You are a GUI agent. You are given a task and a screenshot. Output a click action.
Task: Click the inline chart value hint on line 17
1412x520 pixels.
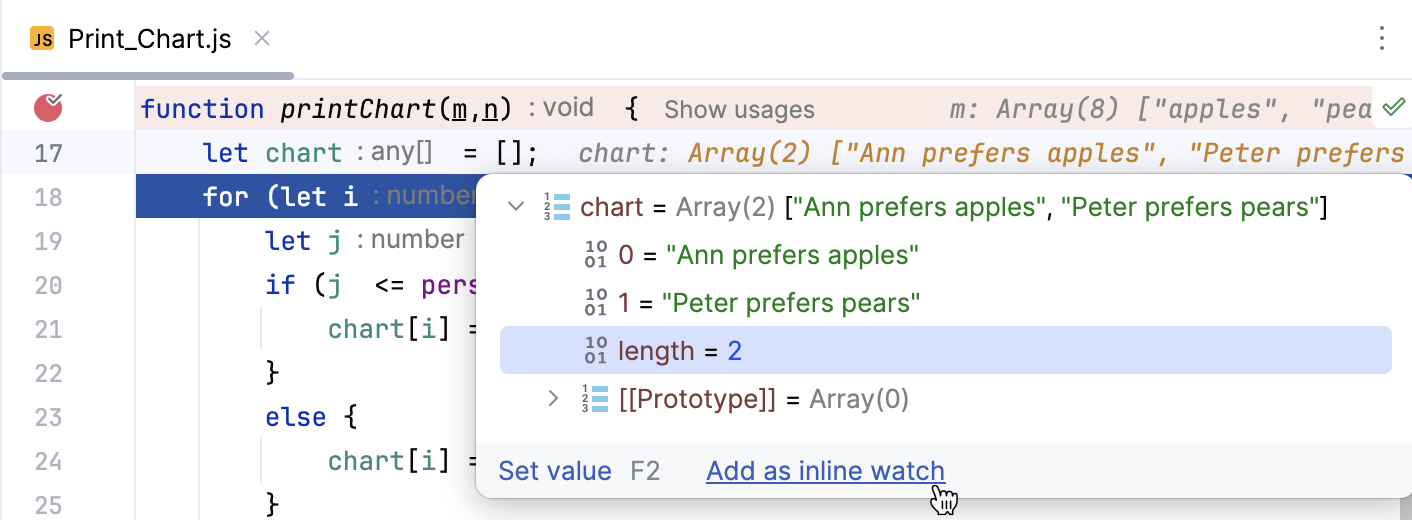coord(990,153)
